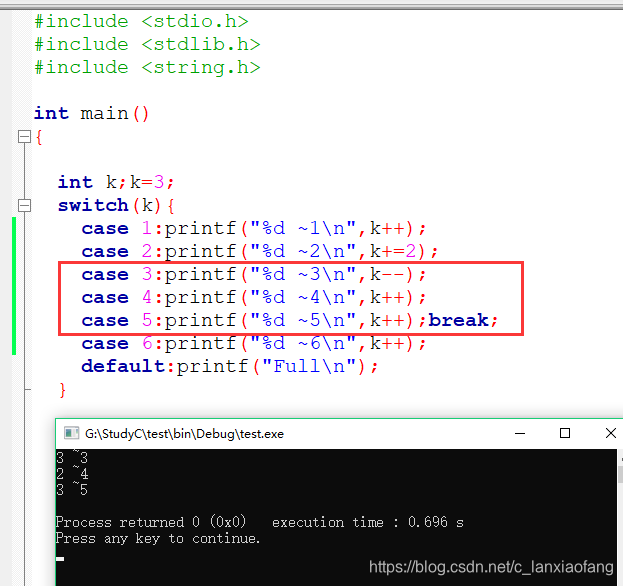
Task: Click the 'execution time : 0.696 s' text
Action: (368, 522)
